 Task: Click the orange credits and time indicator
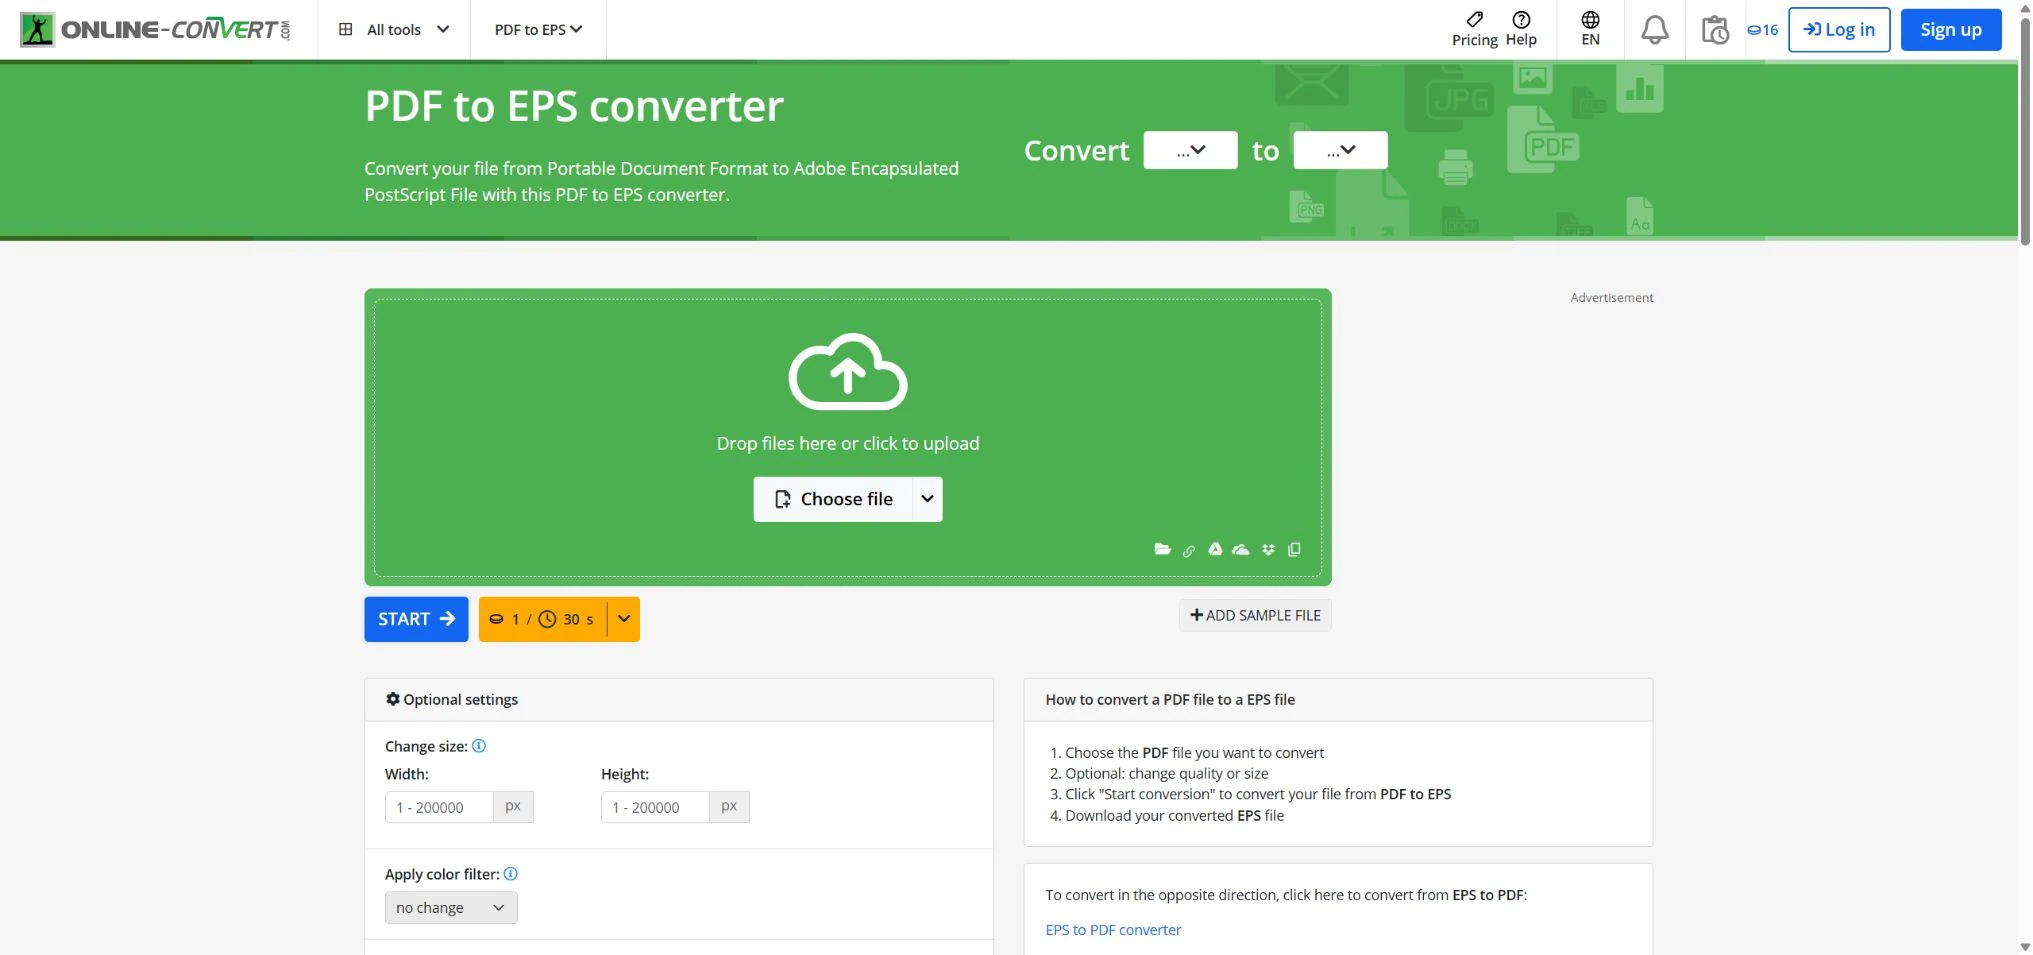coord(543,619)
